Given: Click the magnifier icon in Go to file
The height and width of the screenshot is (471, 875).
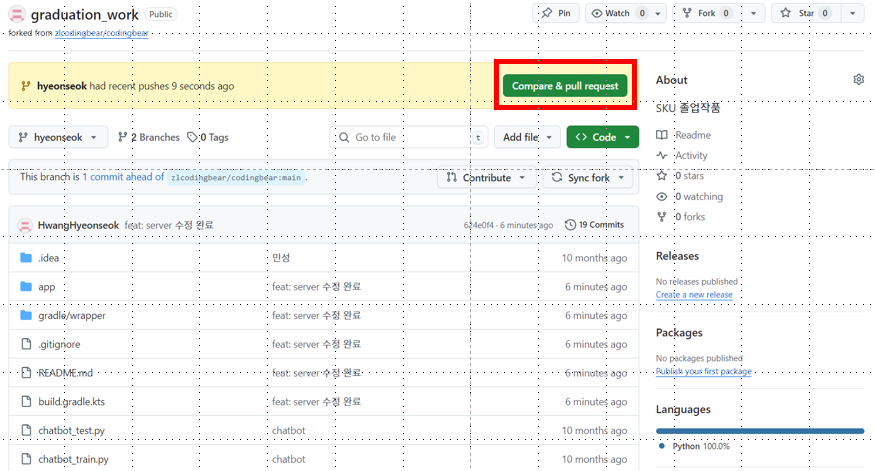Looking at the screenshot, I should pos(344,137).
